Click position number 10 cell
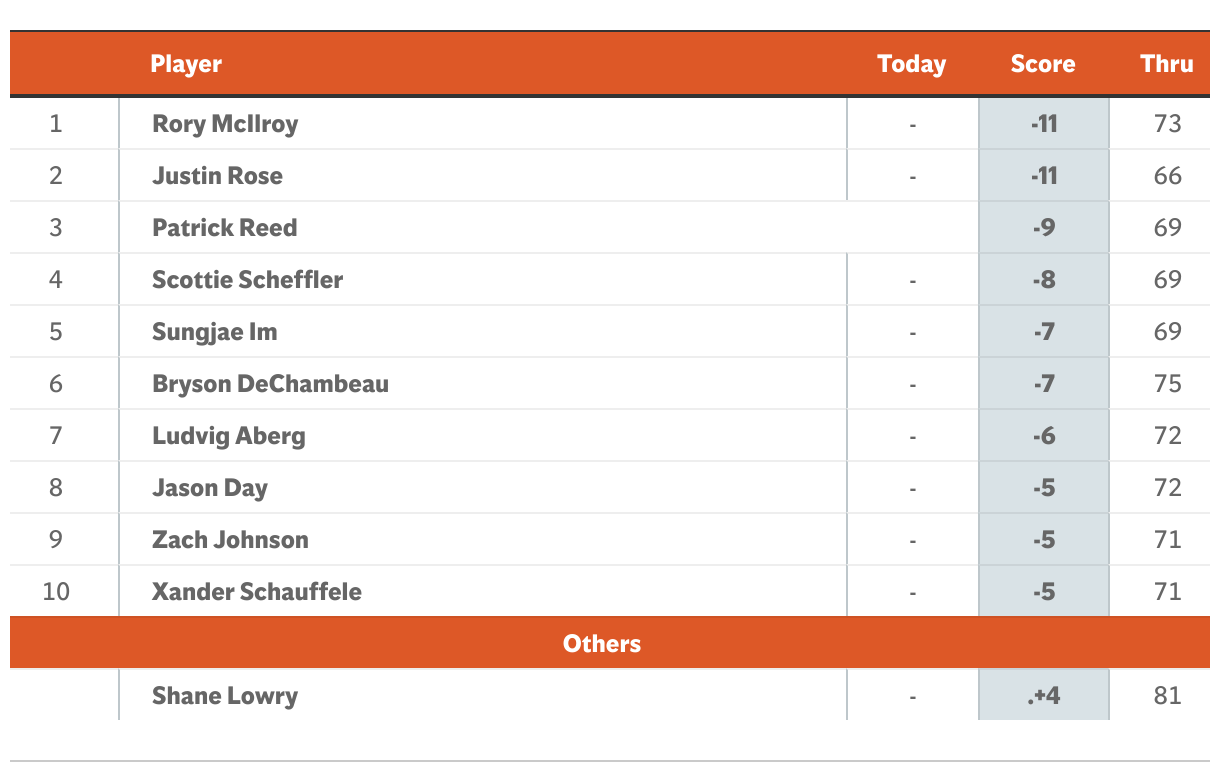The image size is (1220, 772). [x=56, y=592]
